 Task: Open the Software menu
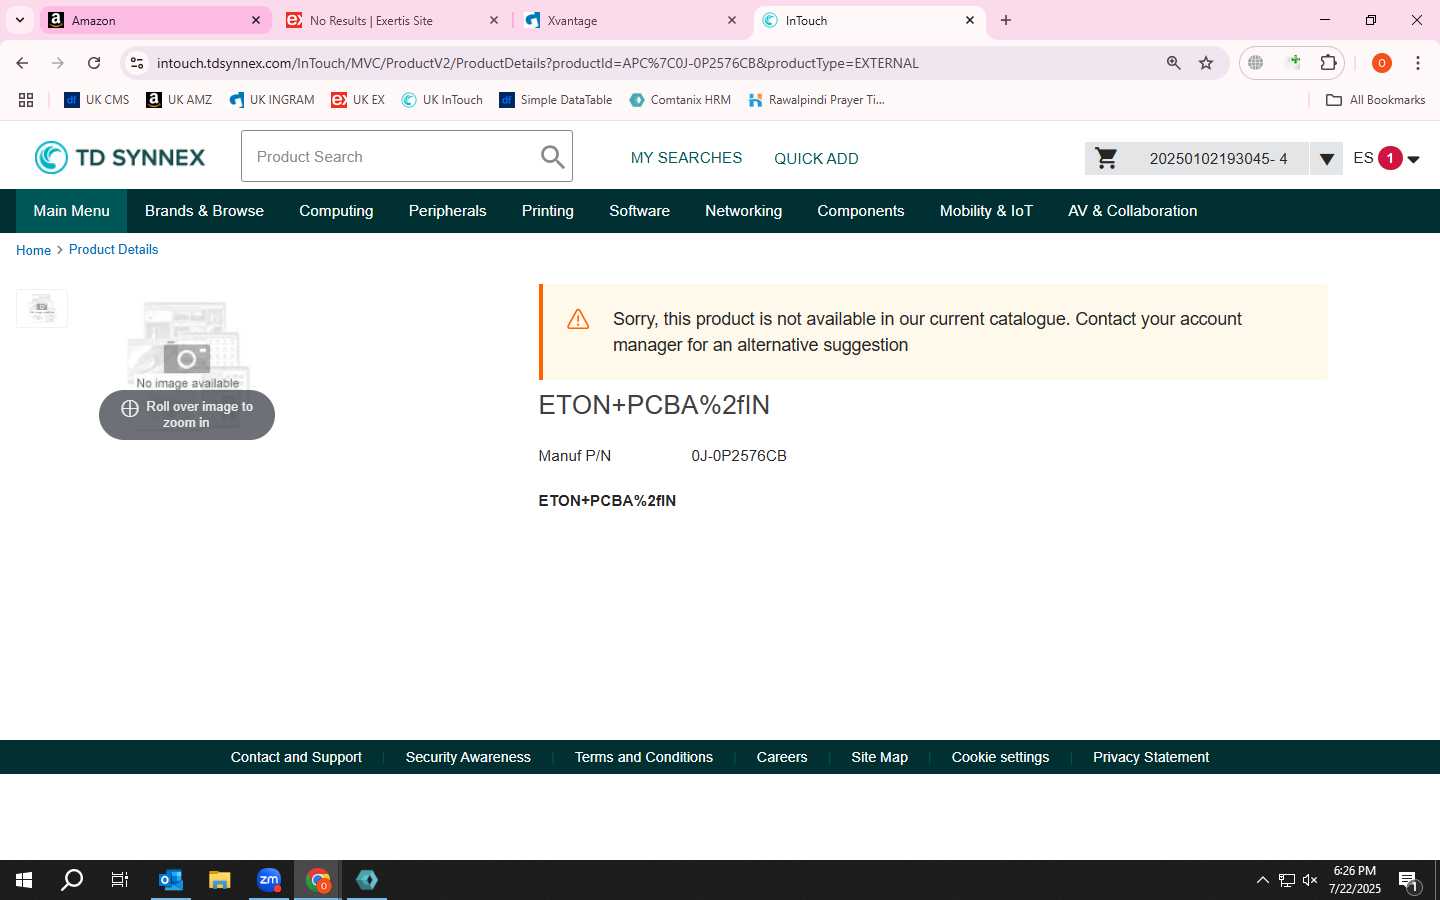pyautogui.click(x=639, y=211)
